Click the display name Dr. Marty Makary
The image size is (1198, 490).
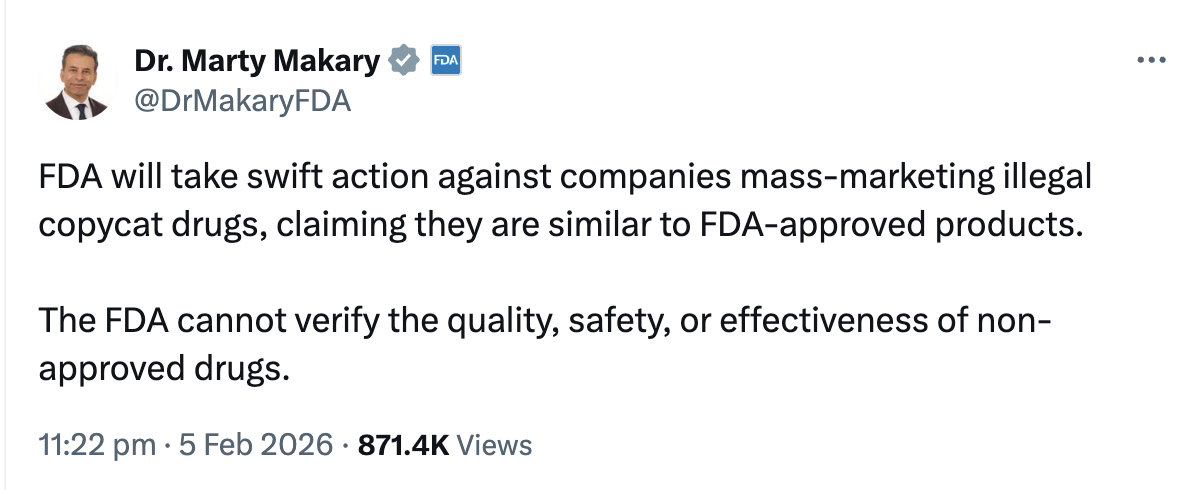pyautogui.click(x=256, y=62)
